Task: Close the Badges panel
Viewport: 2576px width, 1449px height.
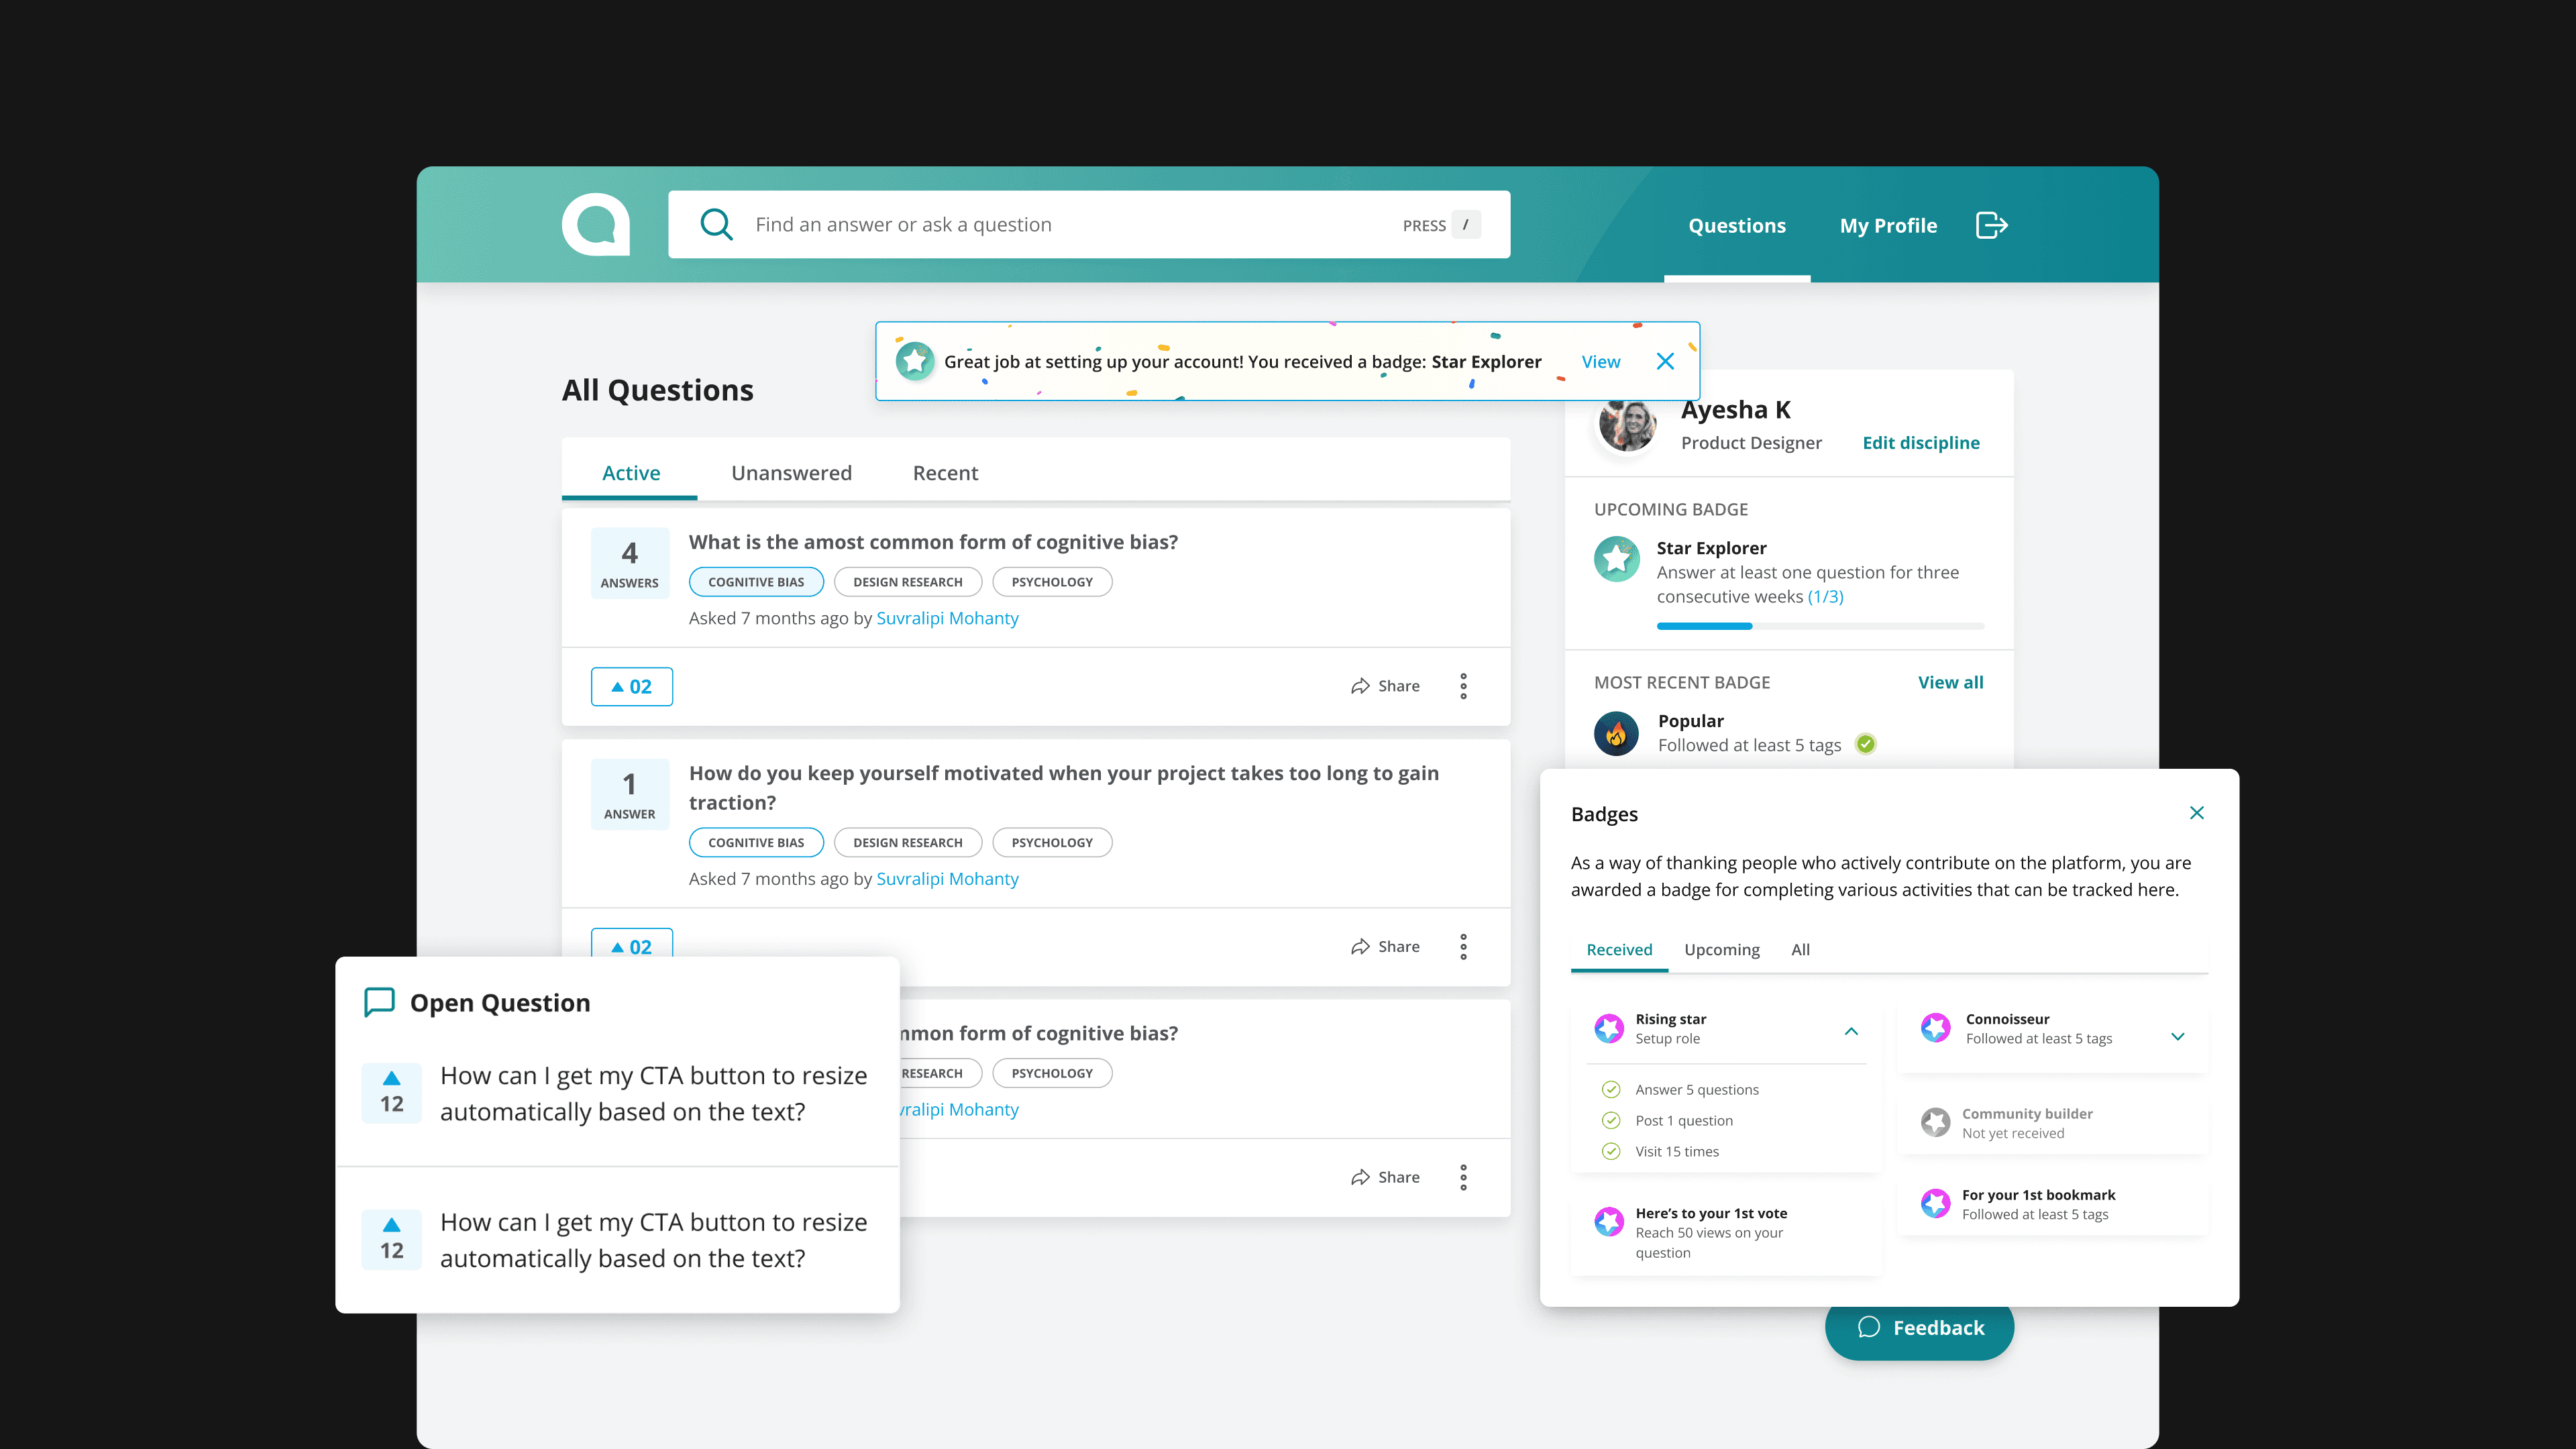Action: pos(2196,813)
